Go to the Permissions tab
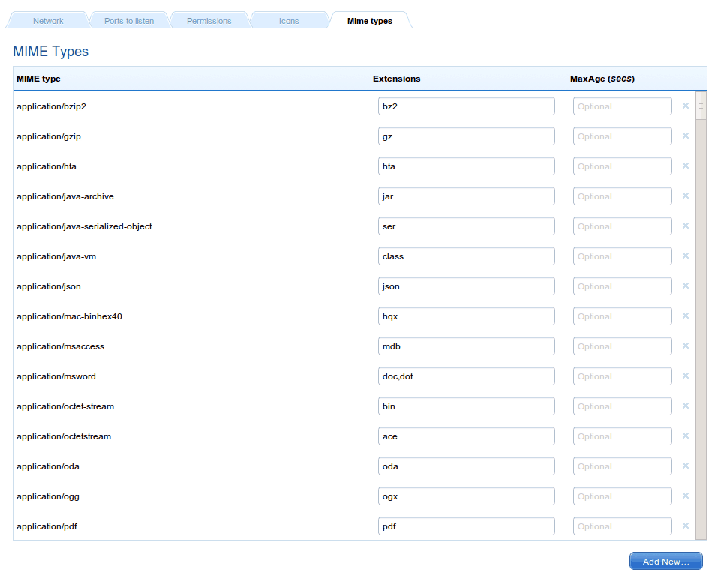The height and width of the screenshot is (575, 720). (209, 20)
